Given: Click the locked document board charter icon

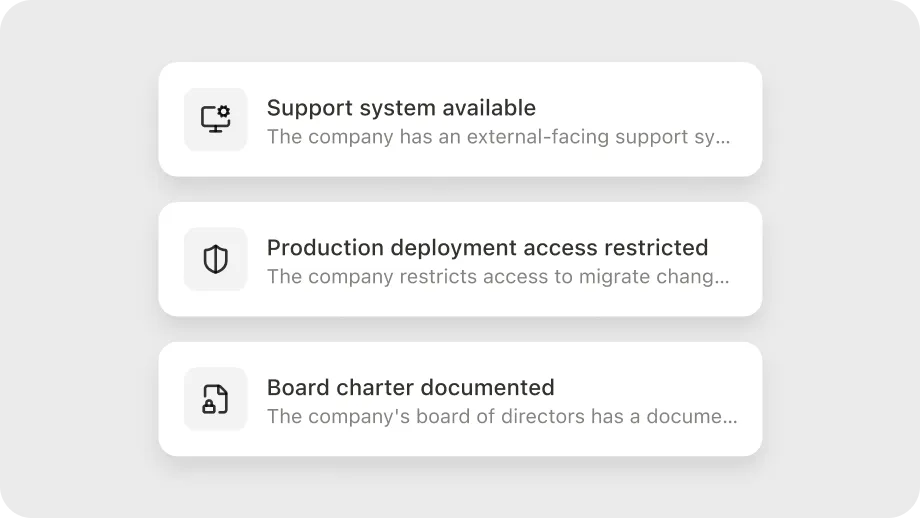Looking at the screenshot, I should (215, 399).
